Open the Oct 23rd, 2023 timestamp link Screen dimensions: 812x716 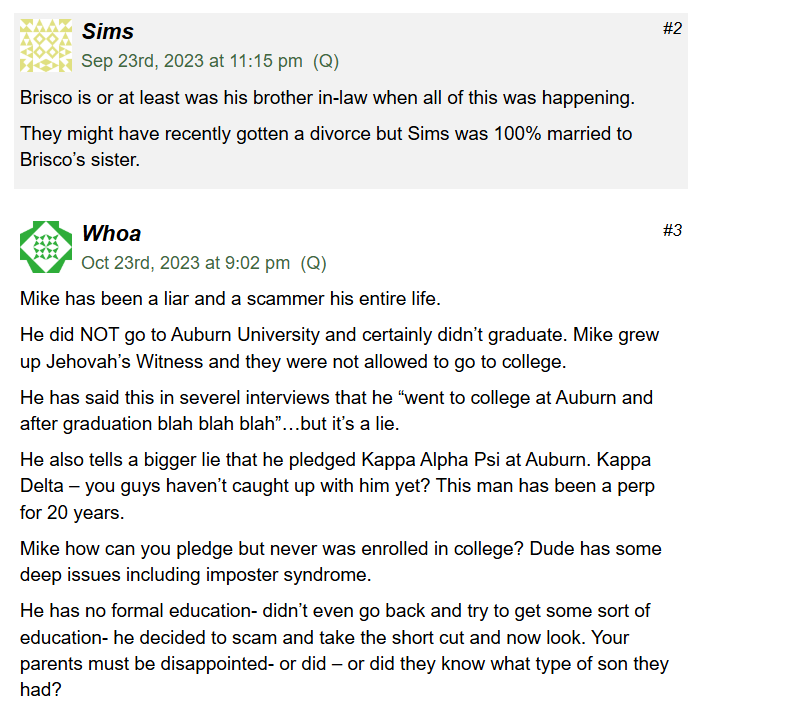tap(185, 263)
